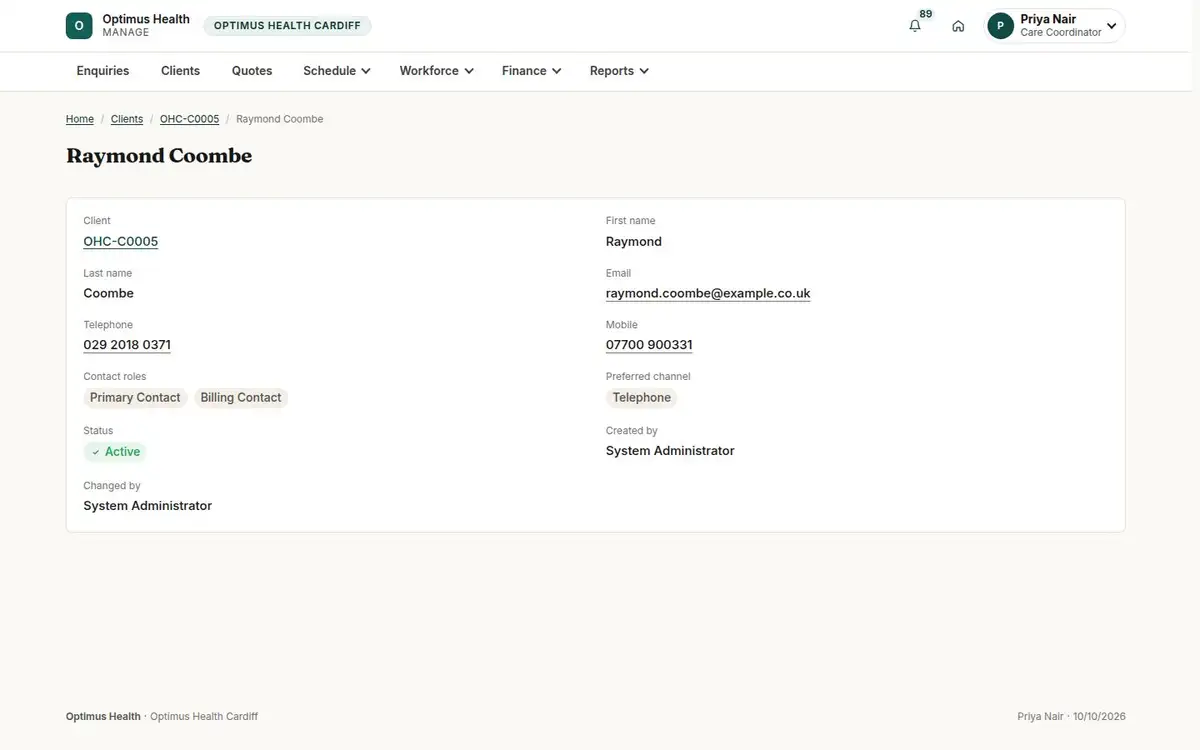Viewport: 1200px width, 750px height.
Task: Click the Optimus Health Cardiff branch badge
Action: (287, 26)
